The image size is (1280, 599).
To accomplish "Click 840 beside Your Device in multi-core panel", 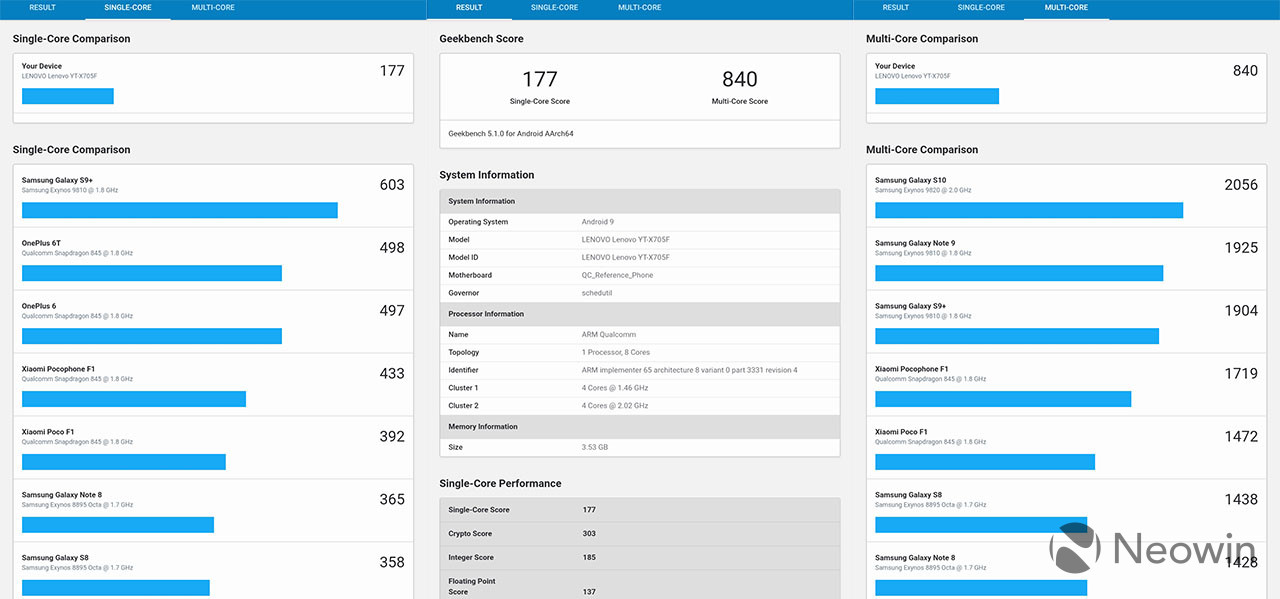I will click(1246, 71).
